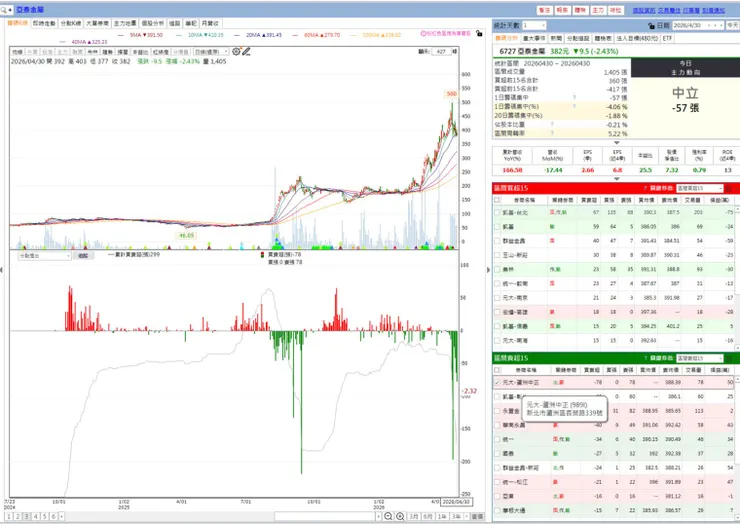This screenshot has height=524, width=740.
Task: Open the 亞泰金屬 title link
Action: pyautogui.click(x=30, y=9)
